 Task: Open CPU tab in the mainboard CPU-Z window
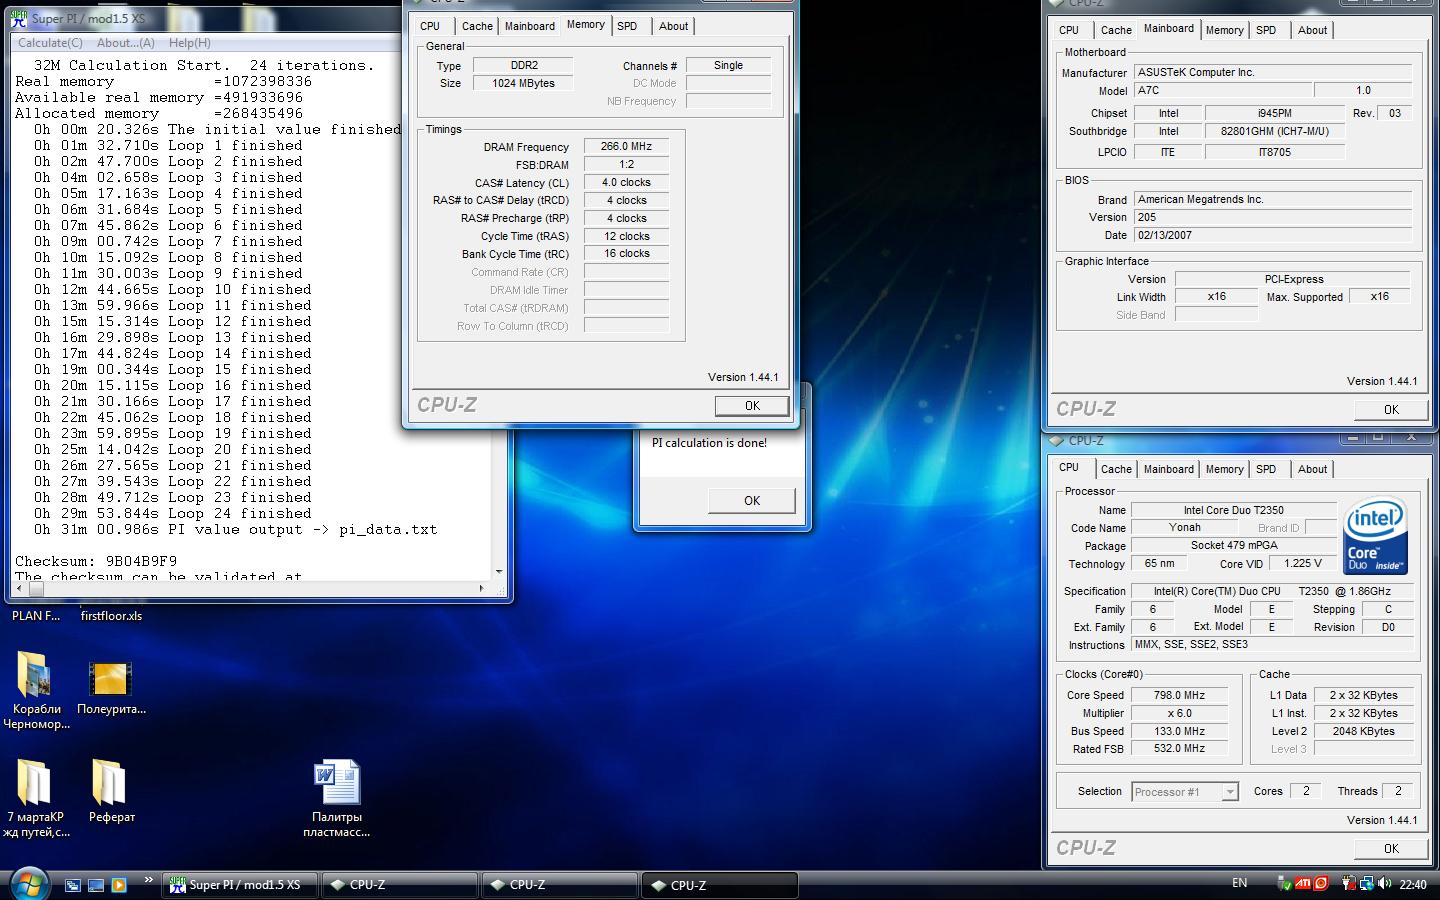[1069, 30]
